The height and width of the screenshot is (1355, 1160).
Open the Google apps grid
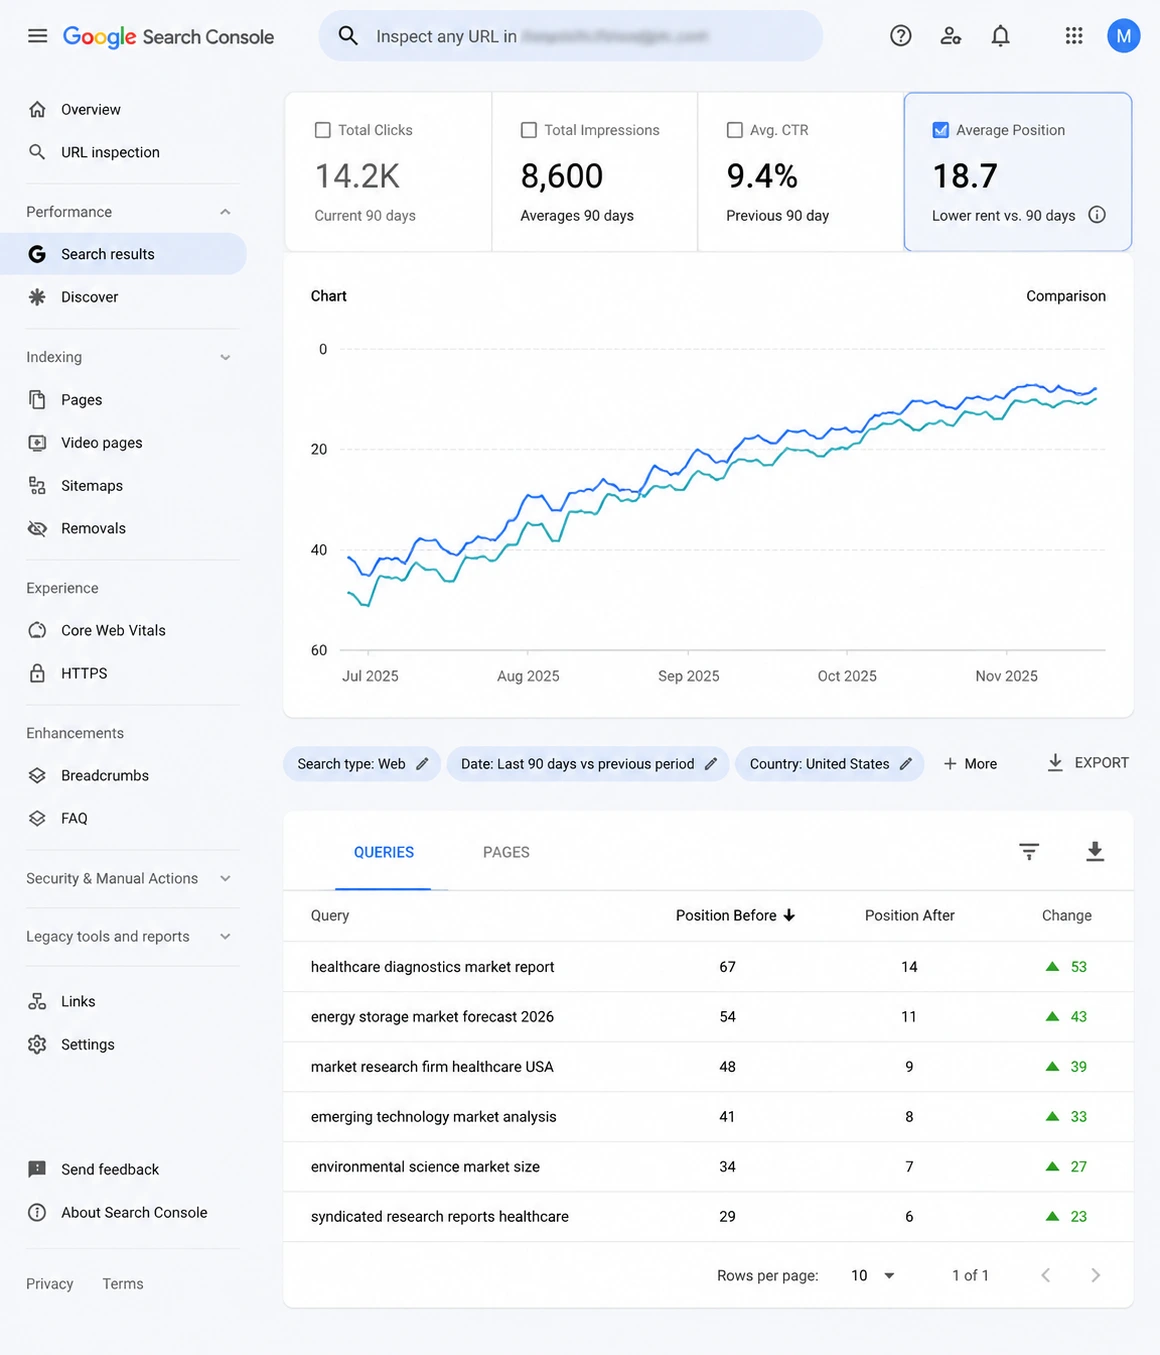click(x=1074, y=36)
